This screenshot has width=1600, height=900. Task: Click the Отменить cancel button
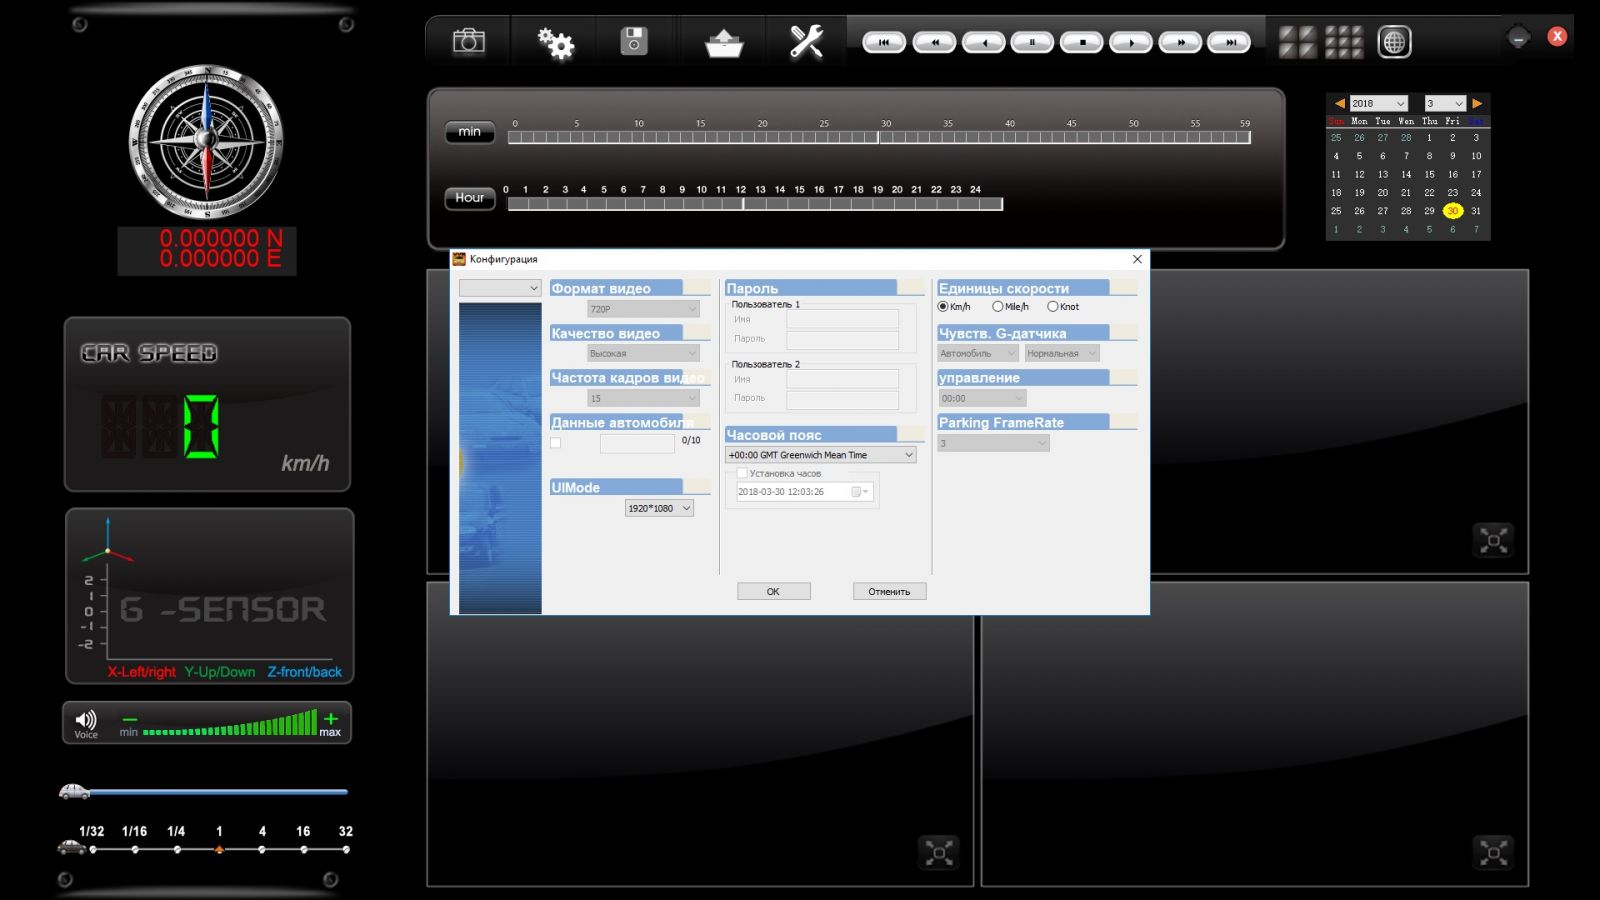click(889, 591)
